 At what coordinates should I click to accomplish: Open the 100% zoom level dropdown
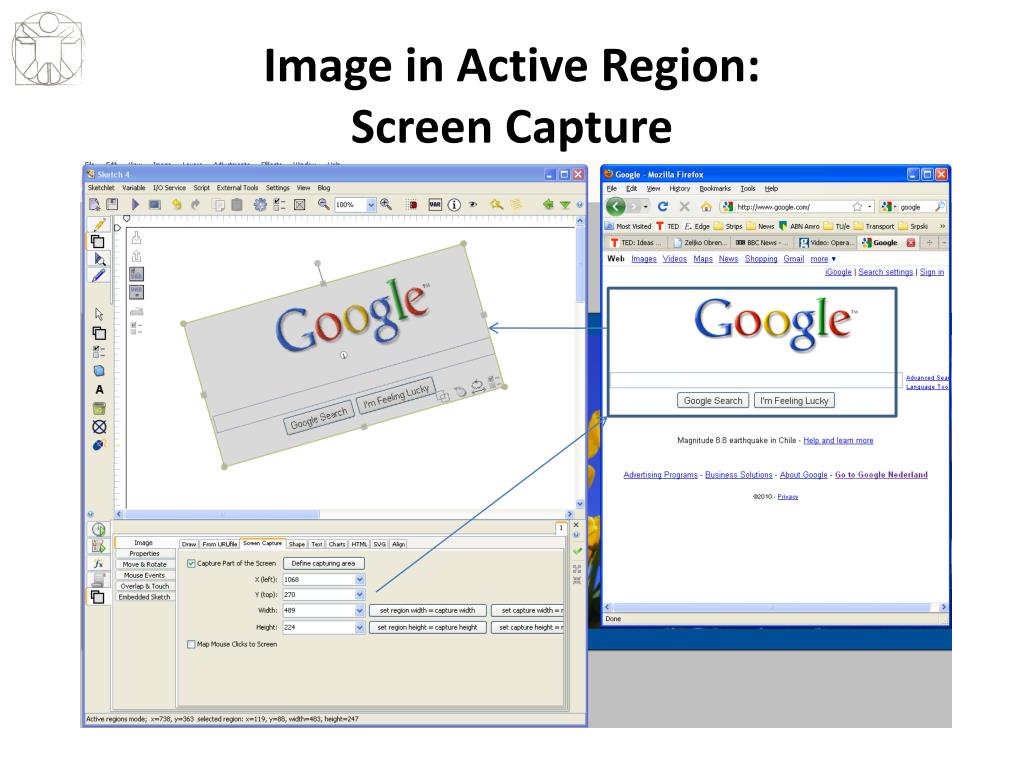(x=372, y=205)
